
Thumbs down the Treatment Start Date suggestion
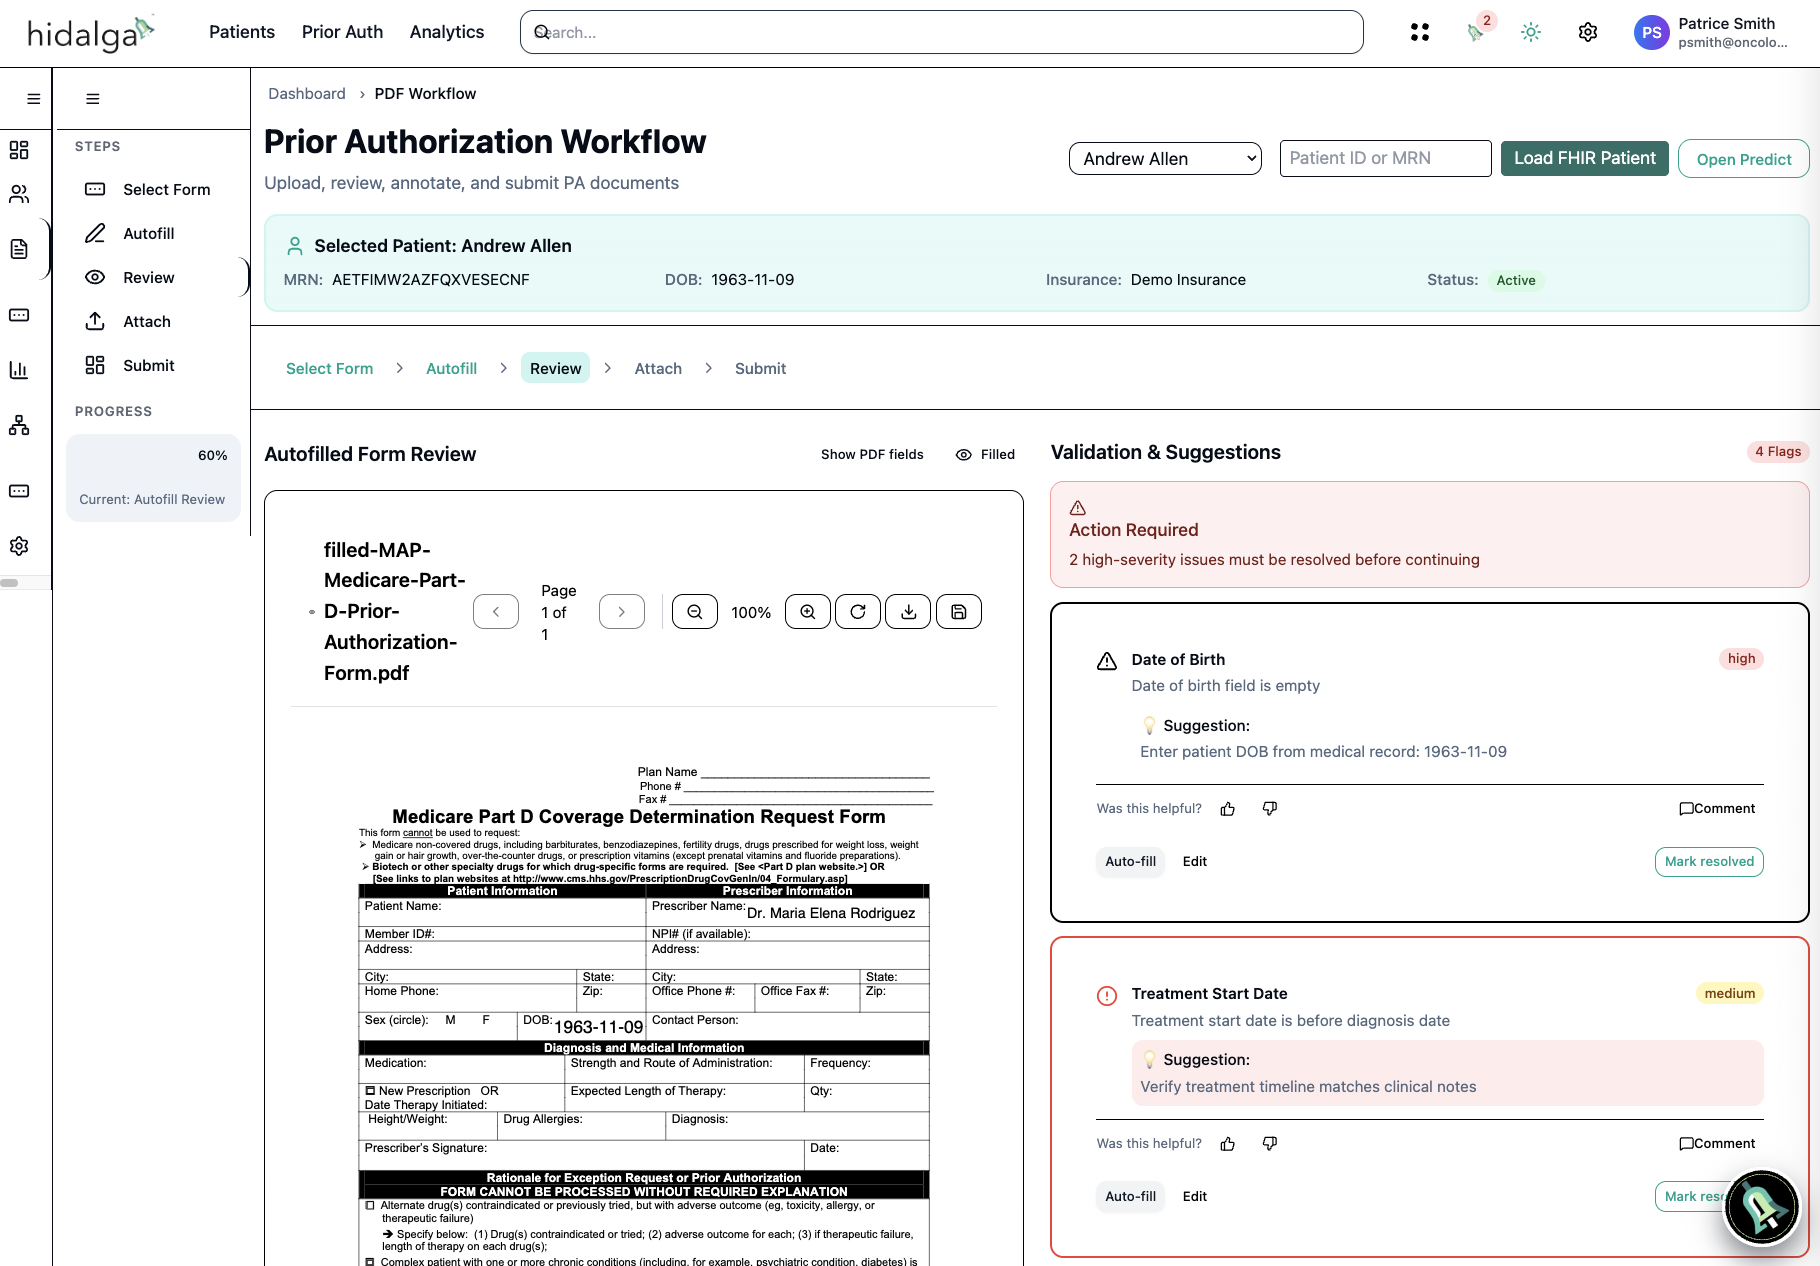pos(1269,1143)
